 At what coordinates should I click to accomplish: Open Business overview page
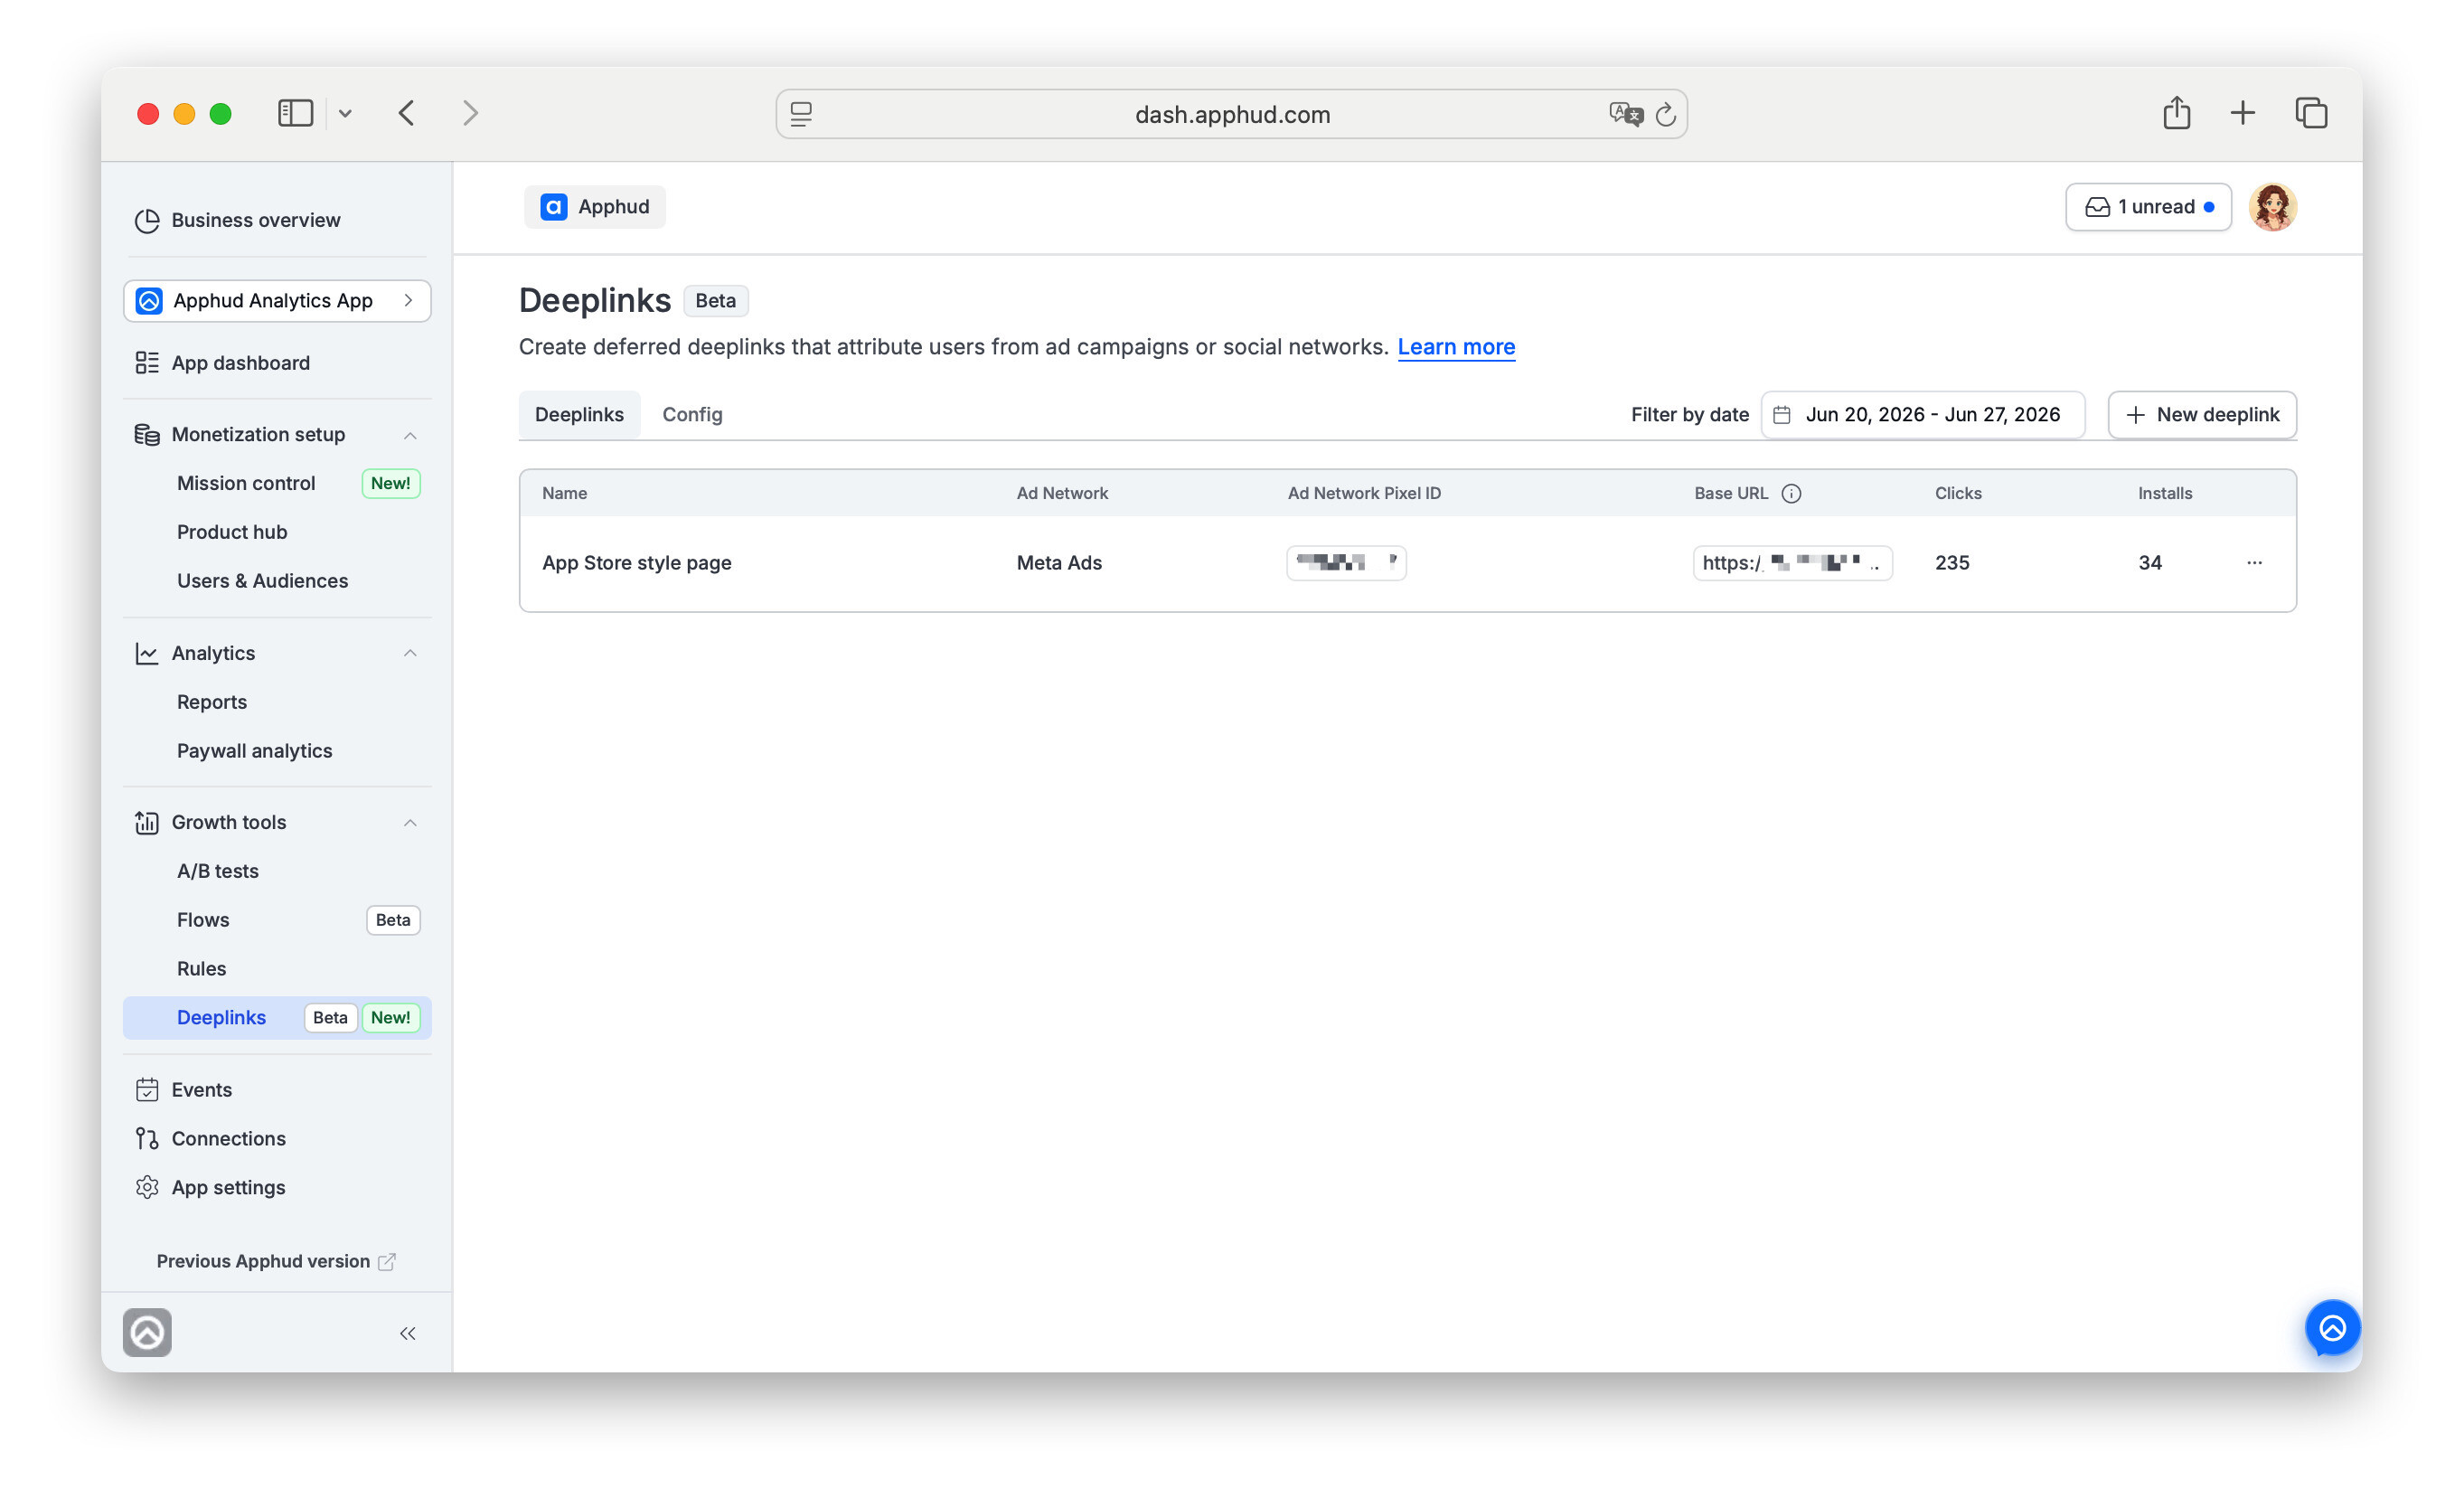[x=238, y=220]
